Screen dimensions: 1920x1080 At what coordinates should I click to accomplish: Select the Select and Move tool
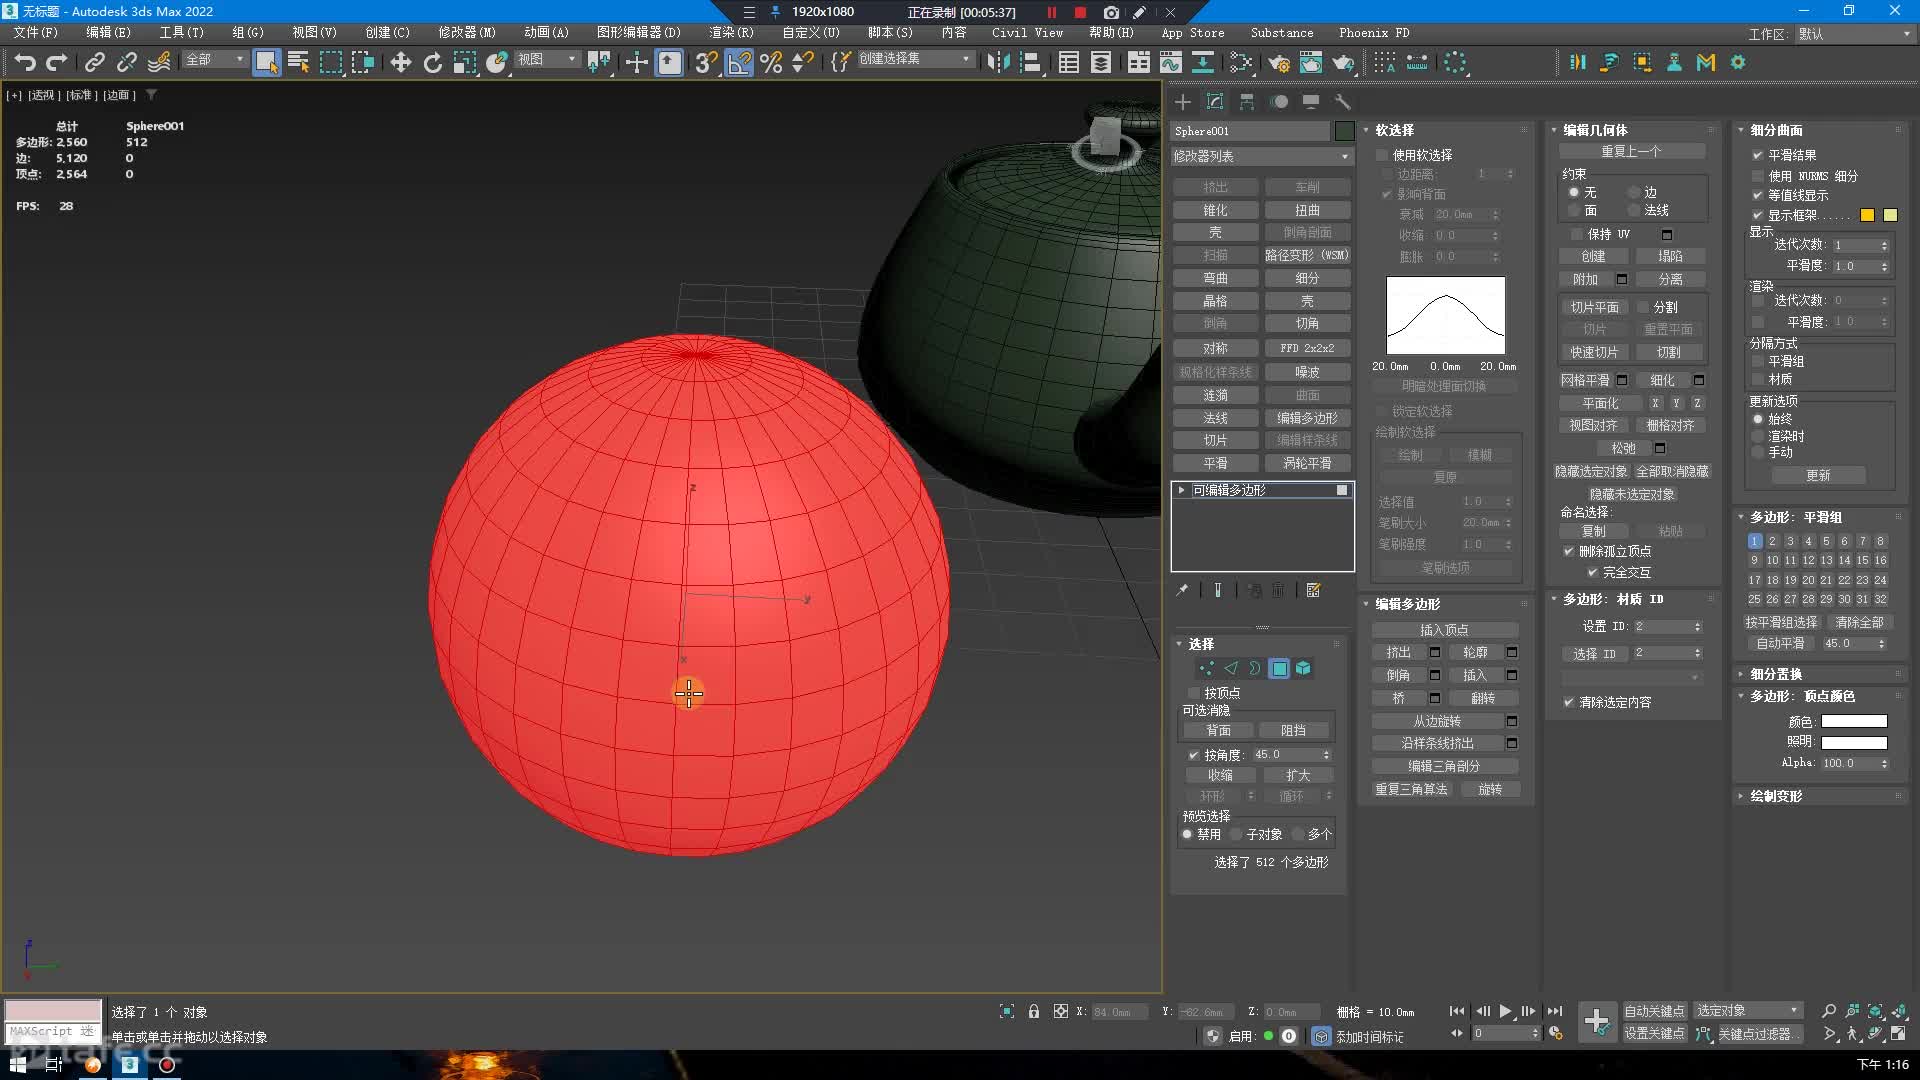(x=400, y=62)
